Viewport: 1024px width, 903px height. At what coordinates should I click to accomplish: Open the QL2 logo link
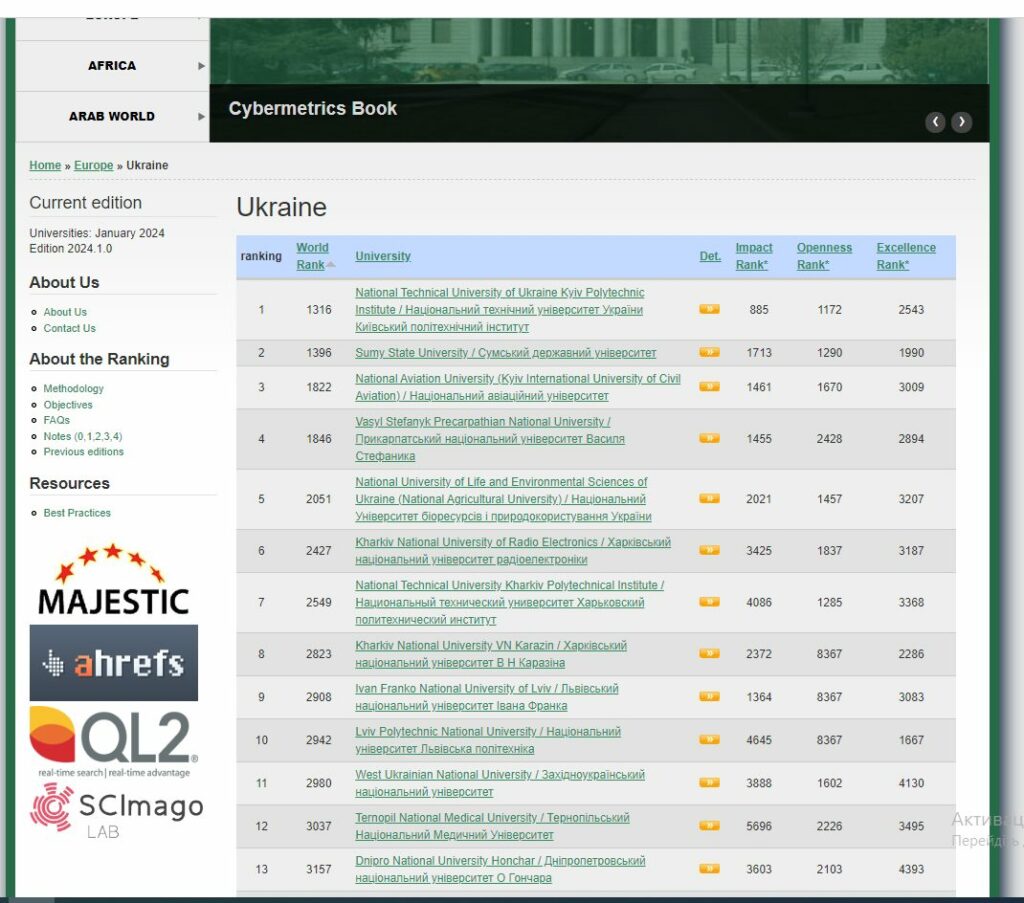click(x=113, y=741)
